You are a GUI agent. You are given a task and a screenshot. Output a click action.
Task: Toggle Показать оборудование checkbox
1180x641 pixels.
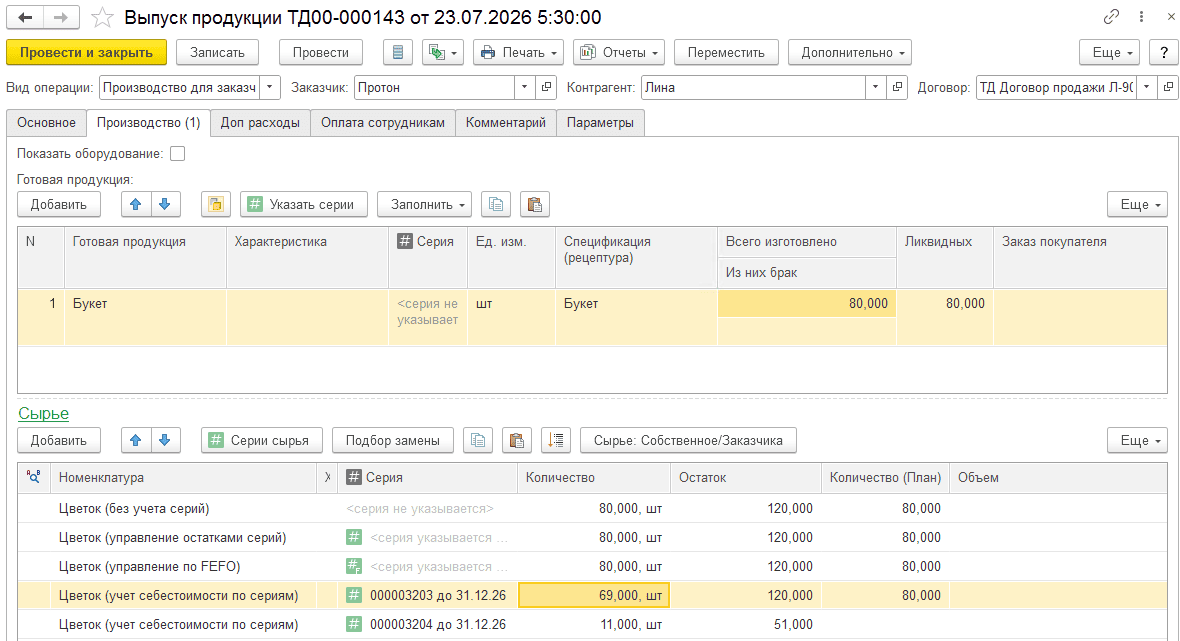pos(178,153)
